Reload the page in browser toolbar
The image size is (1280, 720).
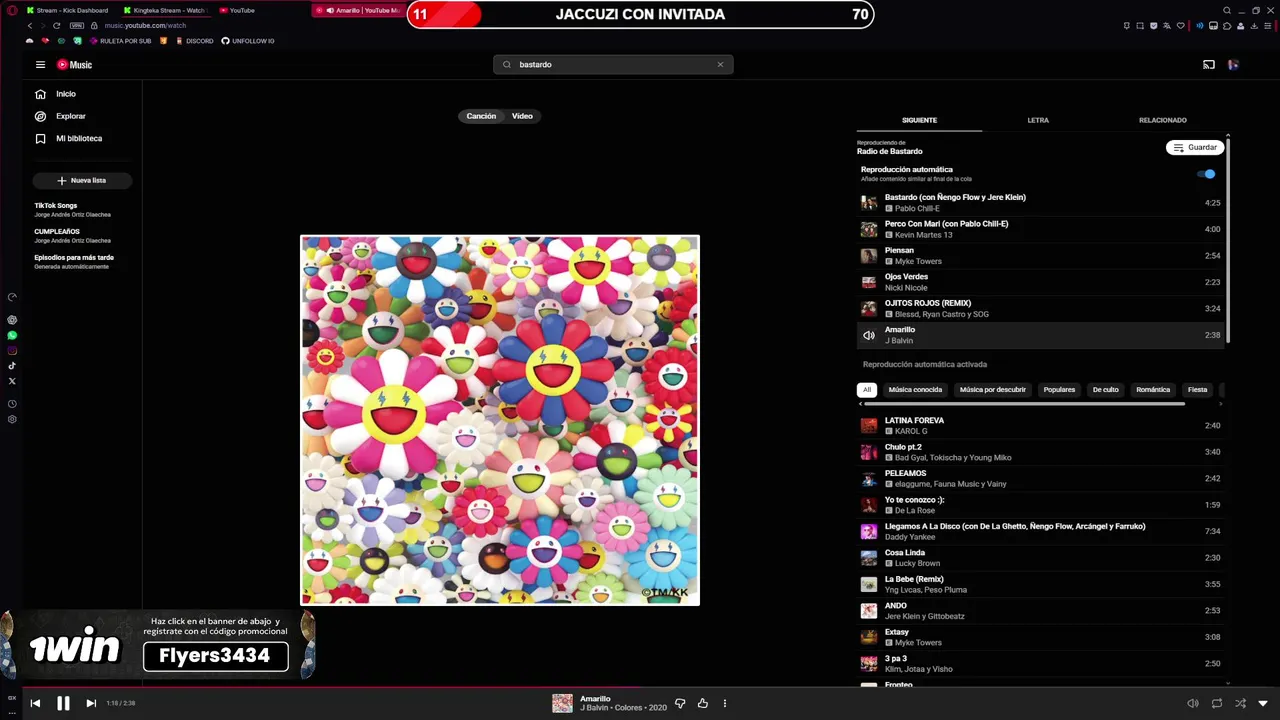click(56, 25)
